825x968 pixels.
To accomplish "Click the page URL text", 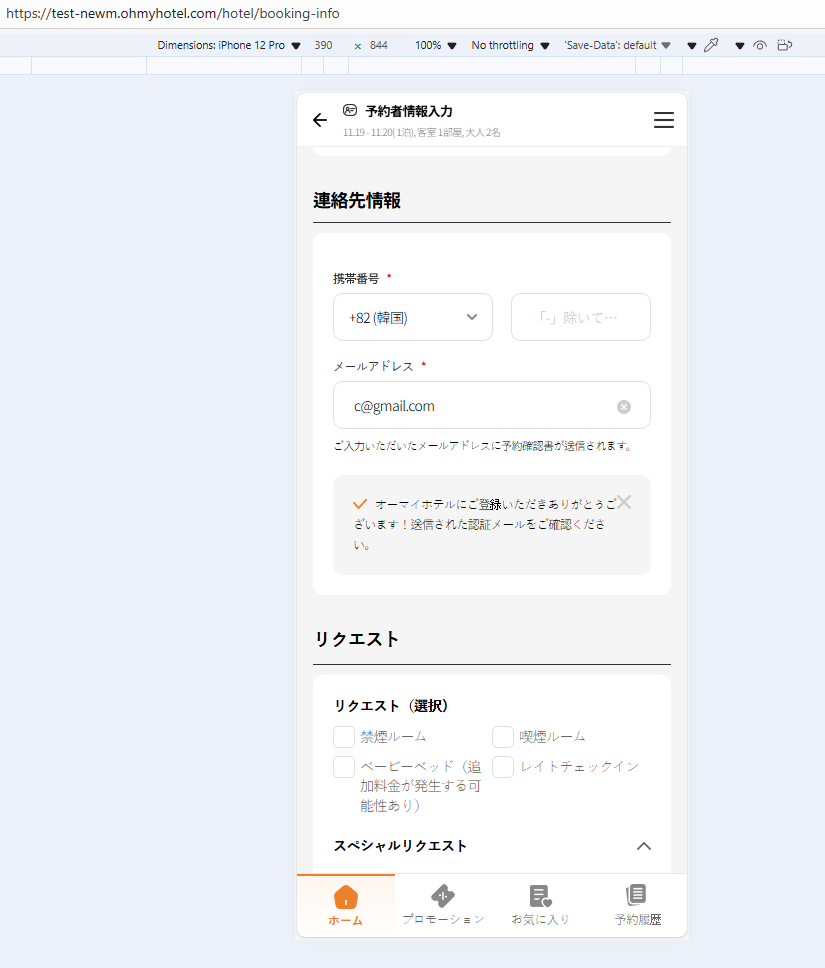I will coord(172,14).
